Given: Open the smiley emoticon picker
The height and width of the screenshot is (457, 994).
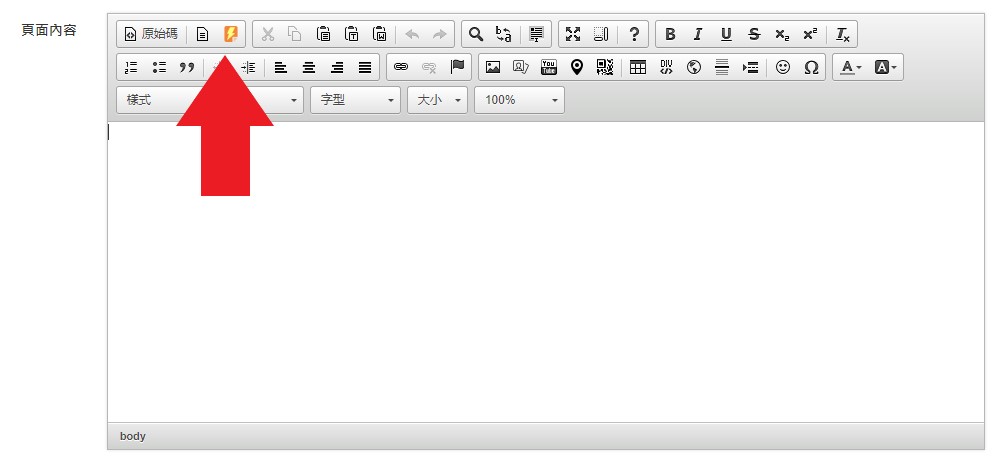Looking at the screenshot, I should coord(783,67).
